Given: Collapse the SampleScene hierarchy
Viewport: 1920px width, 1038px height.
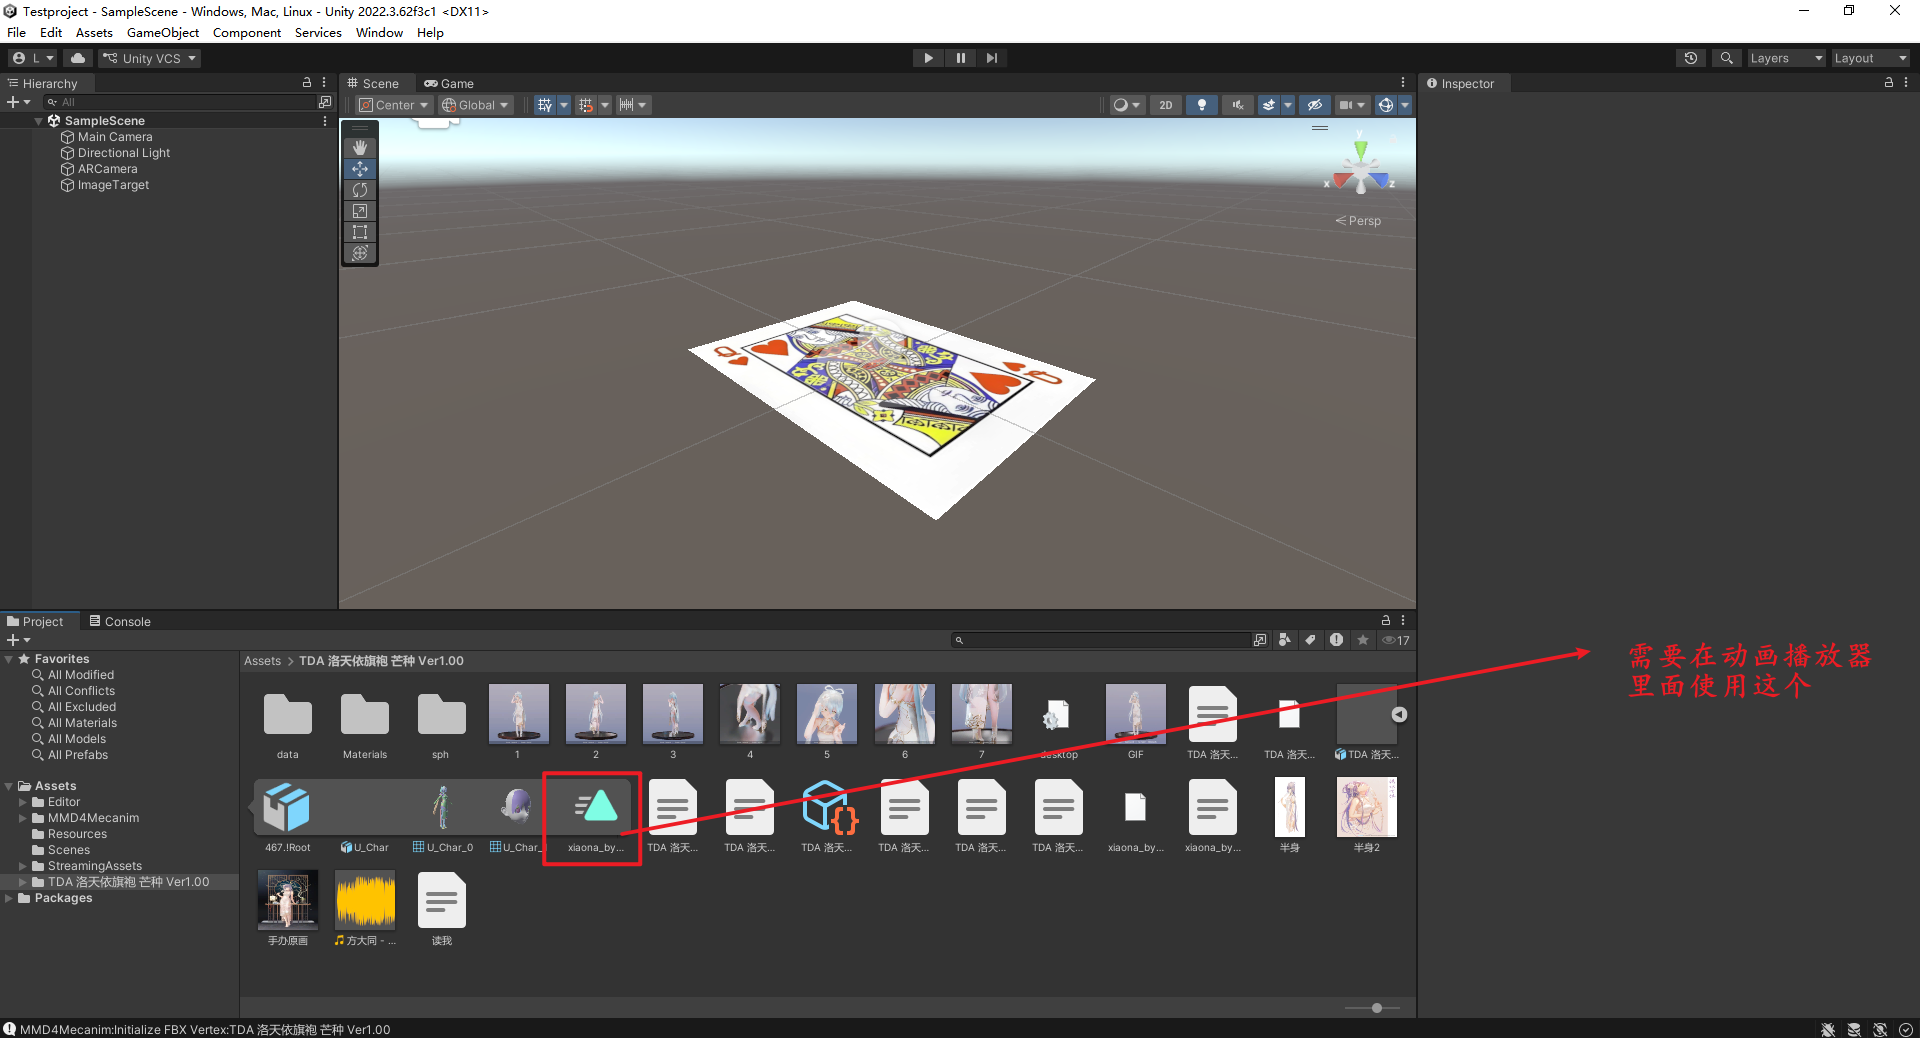Looking at the screenshot, I should 39,121.
